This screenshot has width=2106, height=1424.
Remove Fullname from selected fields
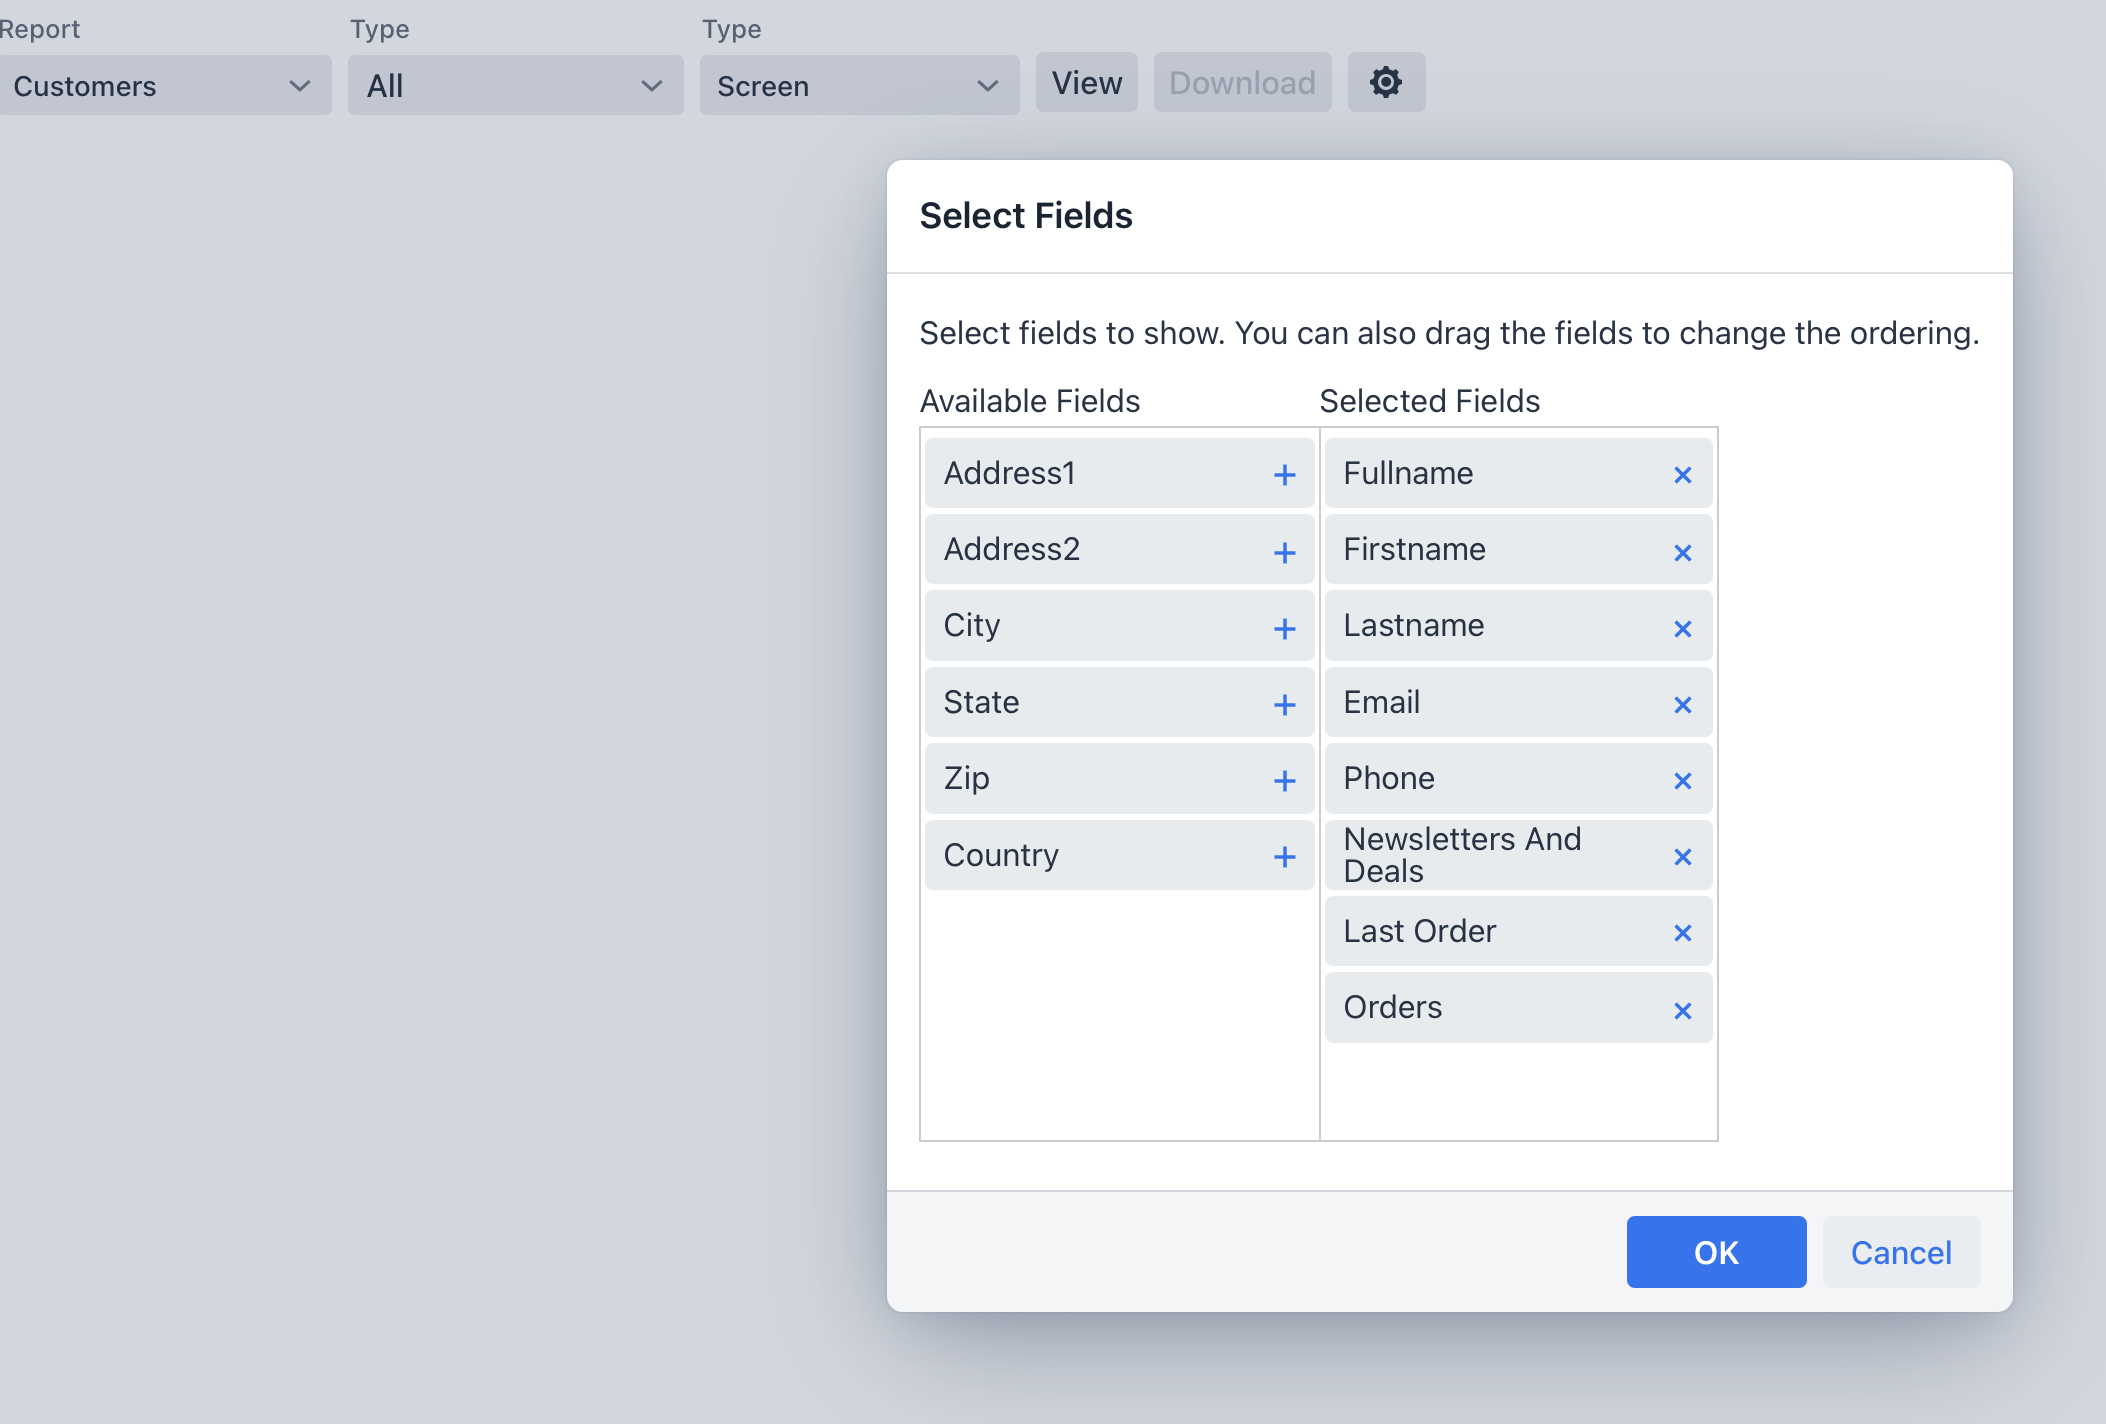(1682, 475)
